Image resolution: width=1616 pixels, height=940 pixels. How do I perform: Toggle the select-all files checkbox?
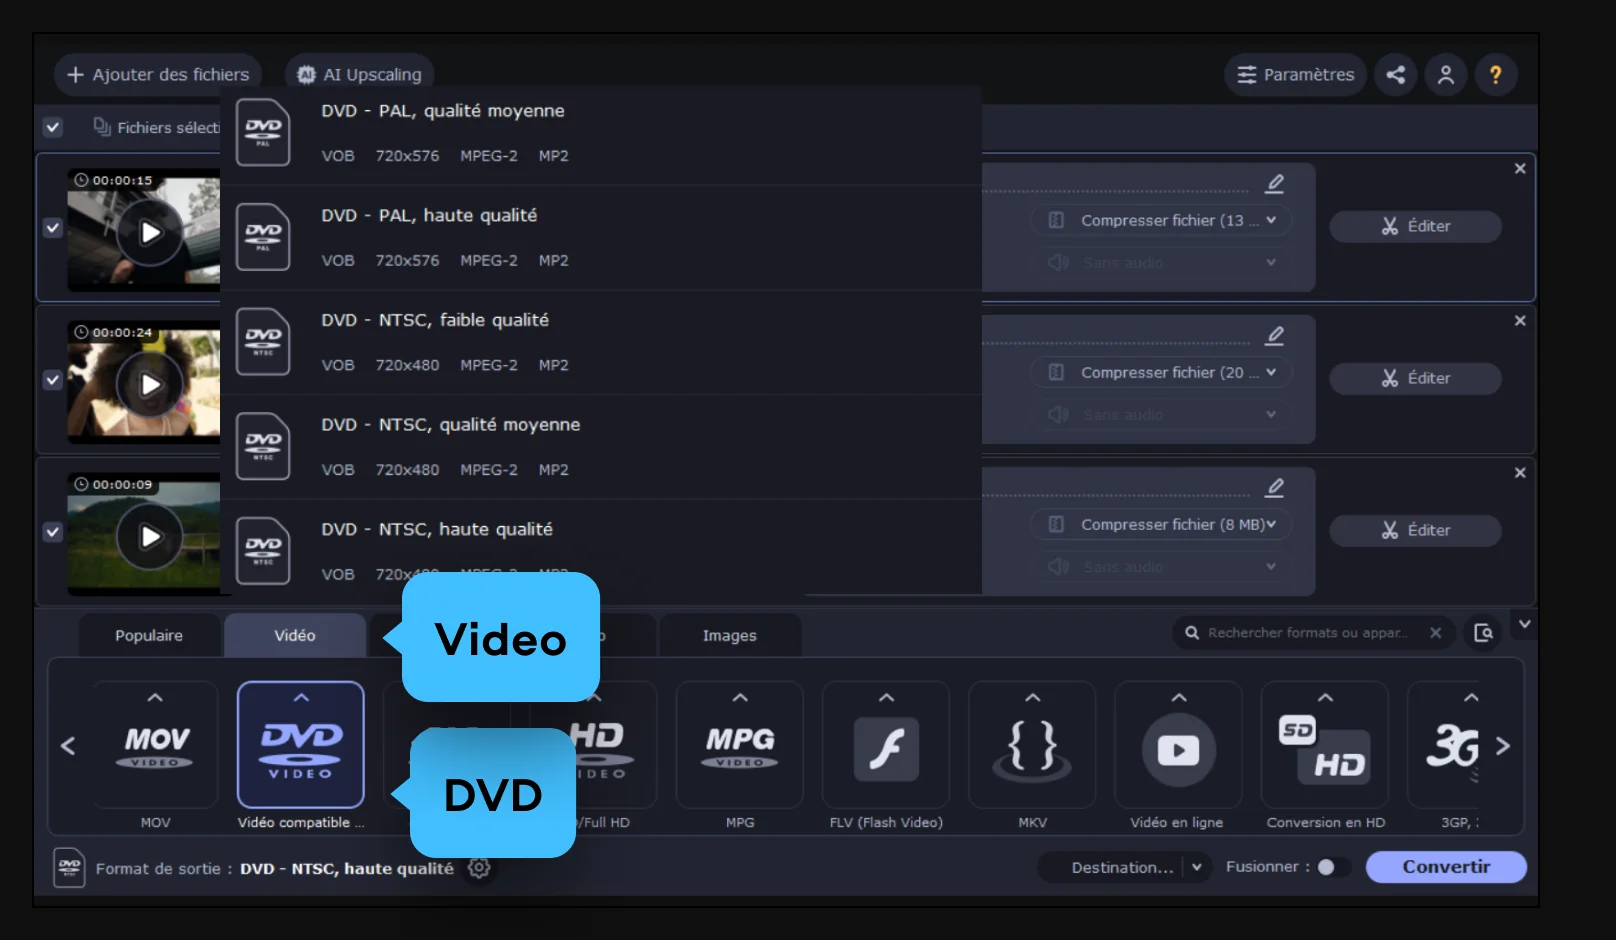tap(53, 128)
